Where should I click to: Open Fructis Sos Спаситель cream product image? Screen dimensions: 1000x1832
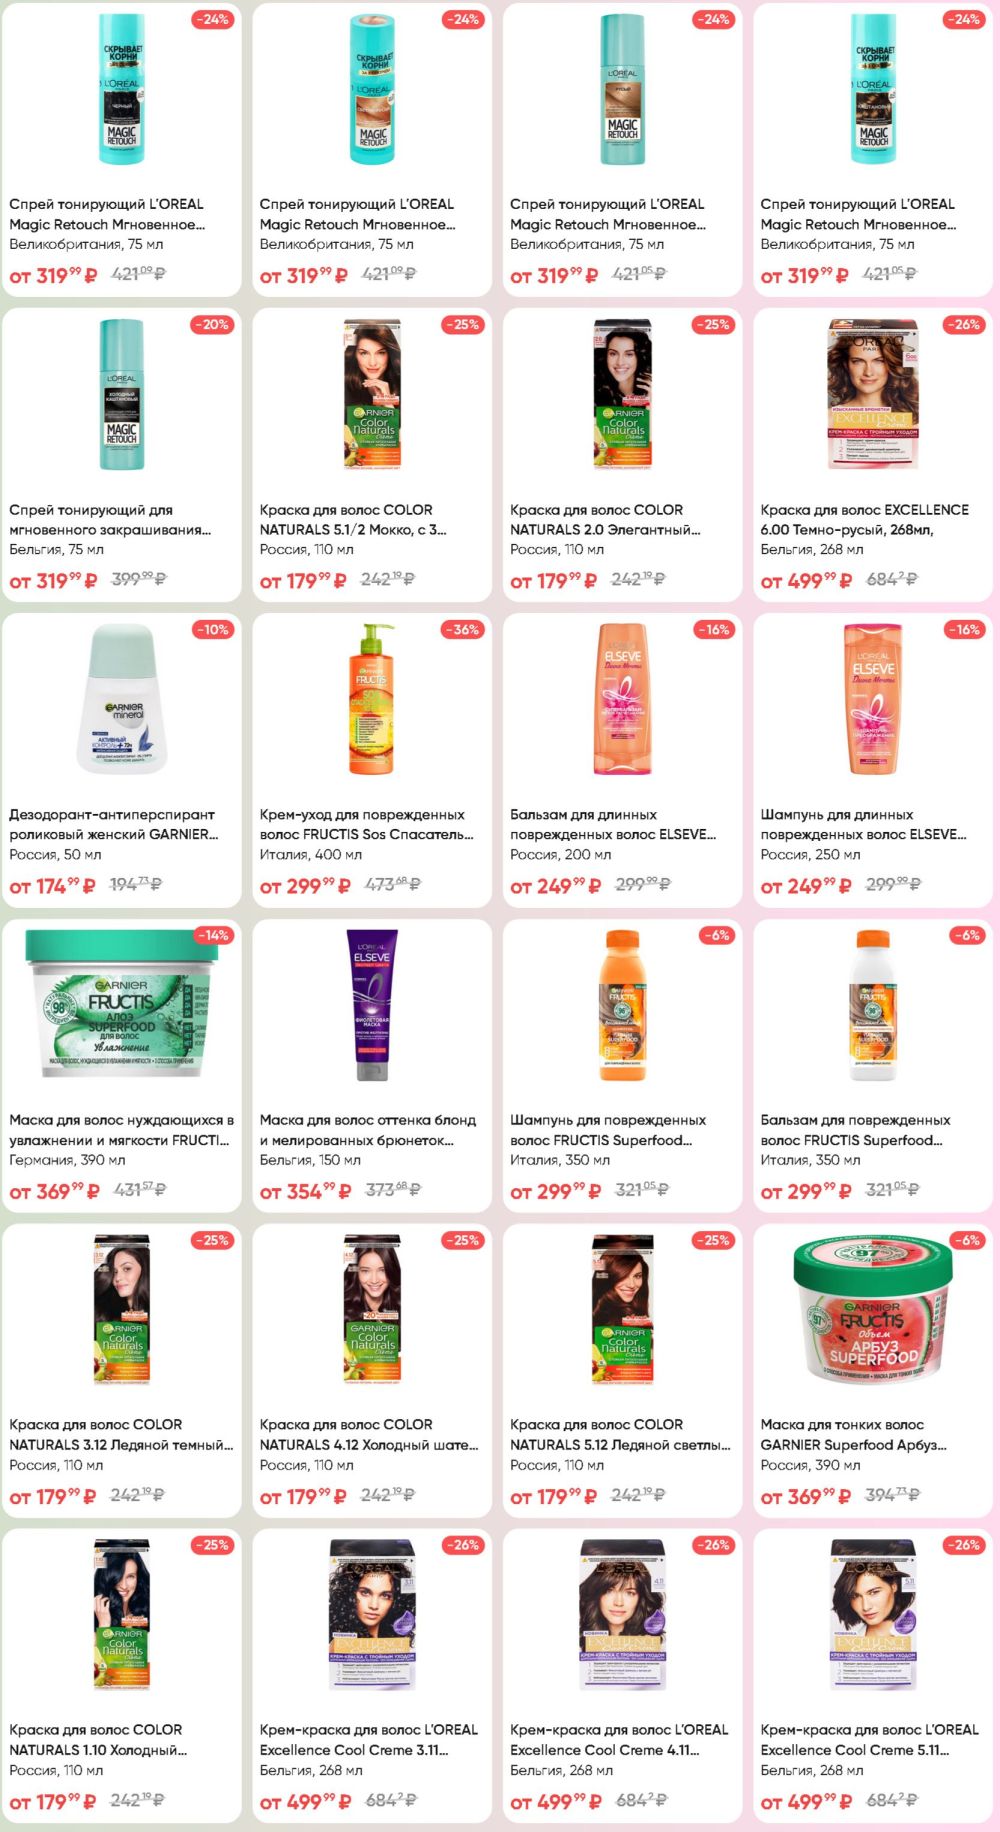(372, 699)
